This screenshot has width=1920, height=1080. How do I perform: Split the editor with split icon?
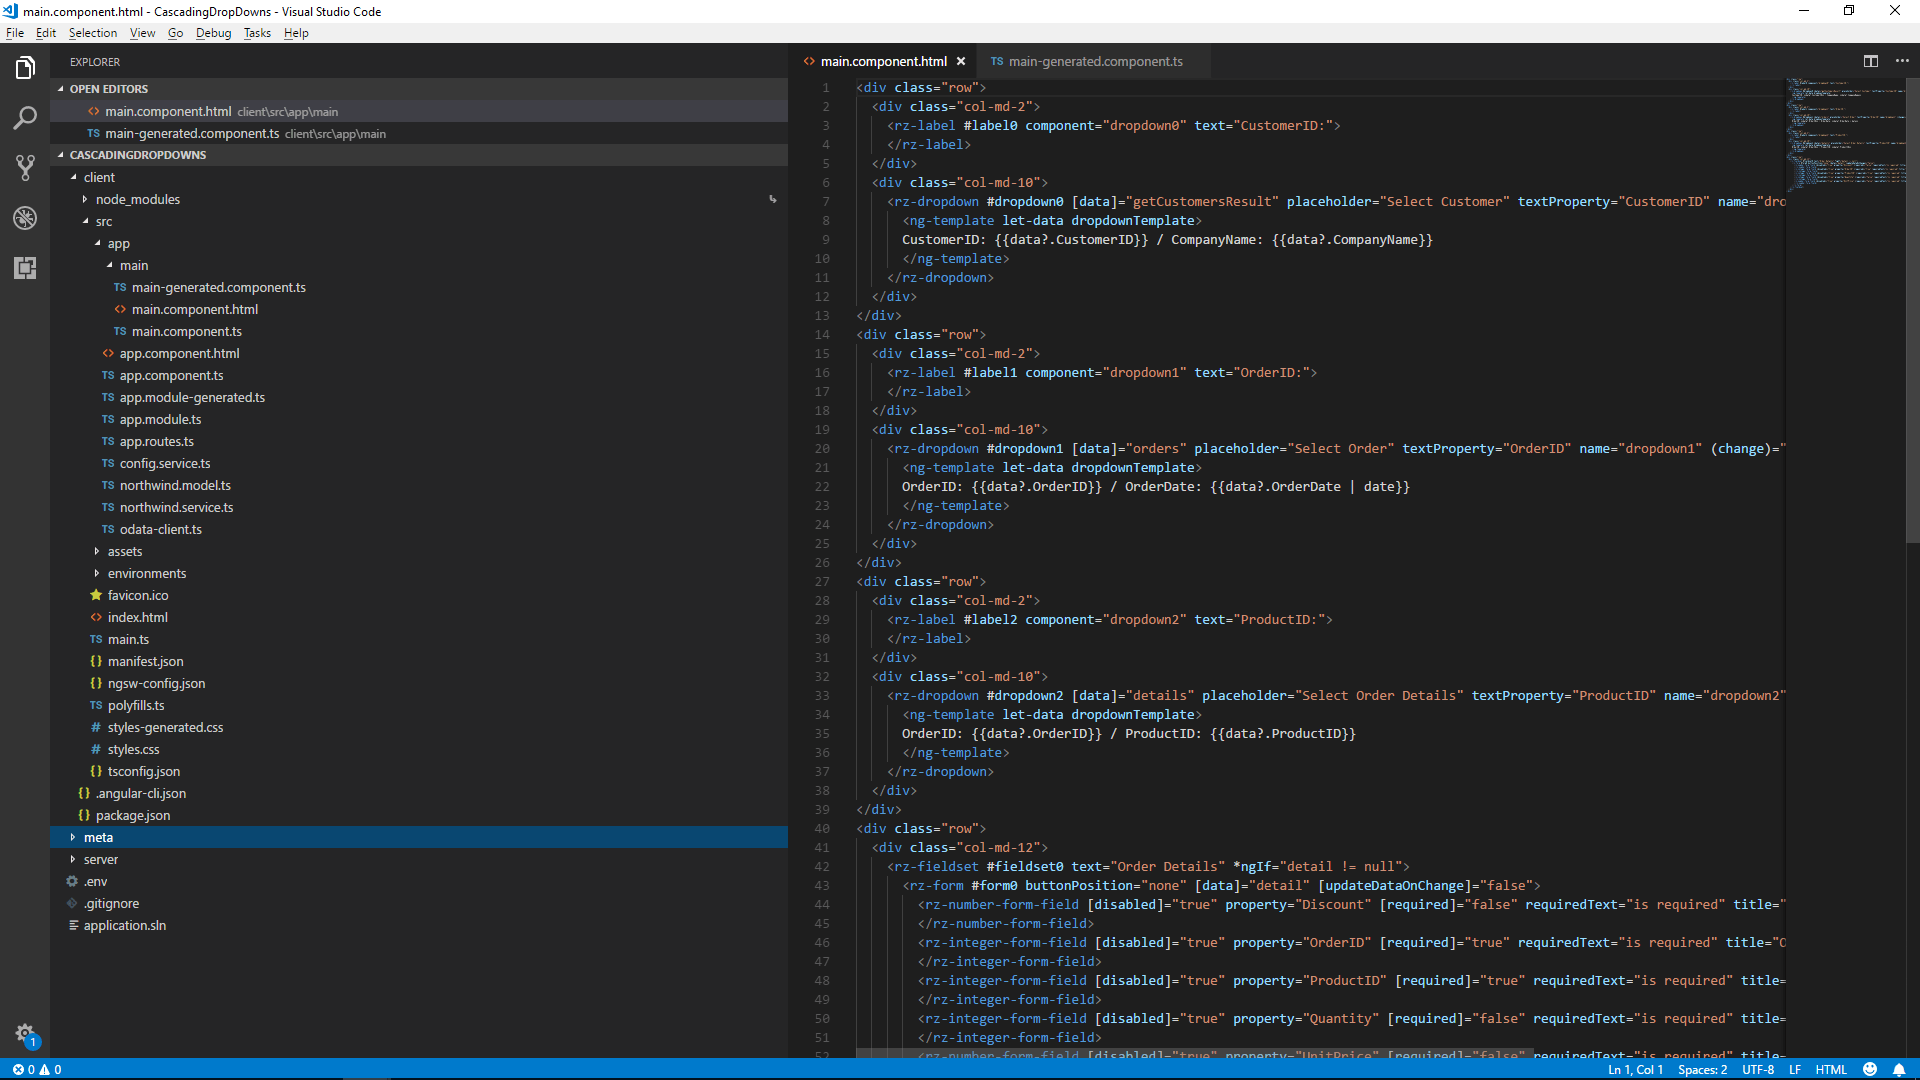(x=1871, y=61)
